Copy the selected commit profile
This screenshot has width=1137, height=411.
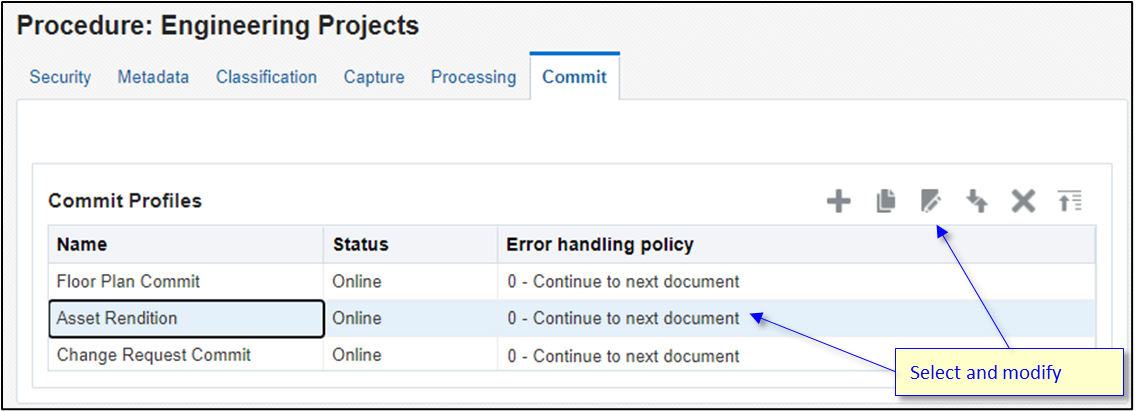(885, 202)
